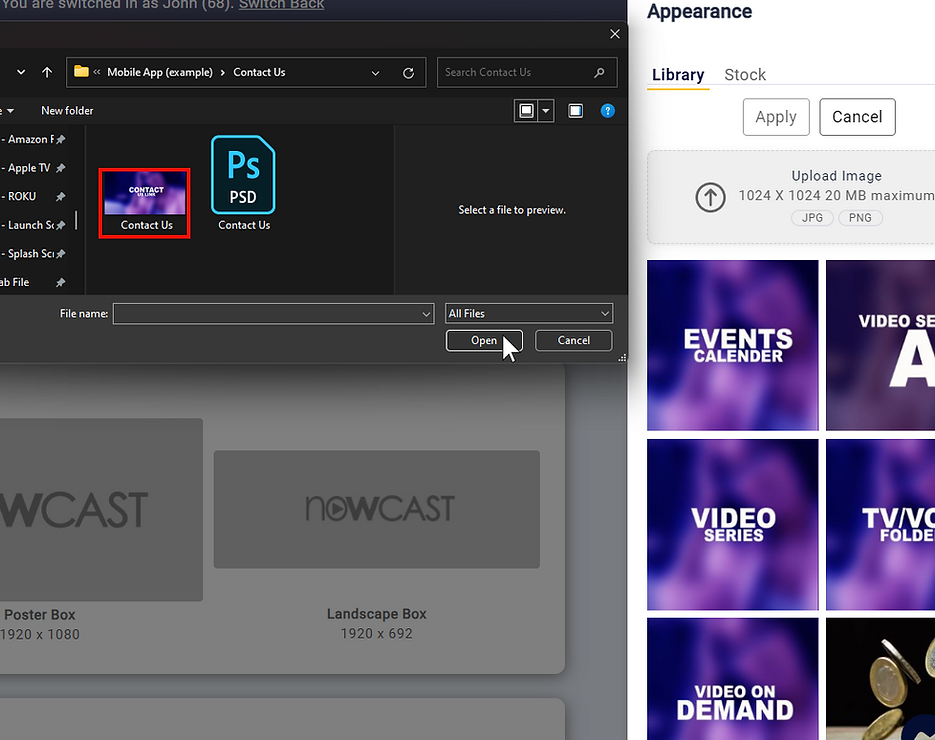Refresh the Contact Us folder
This screenshot has height=740, width=935.
[x=408, y=73]
